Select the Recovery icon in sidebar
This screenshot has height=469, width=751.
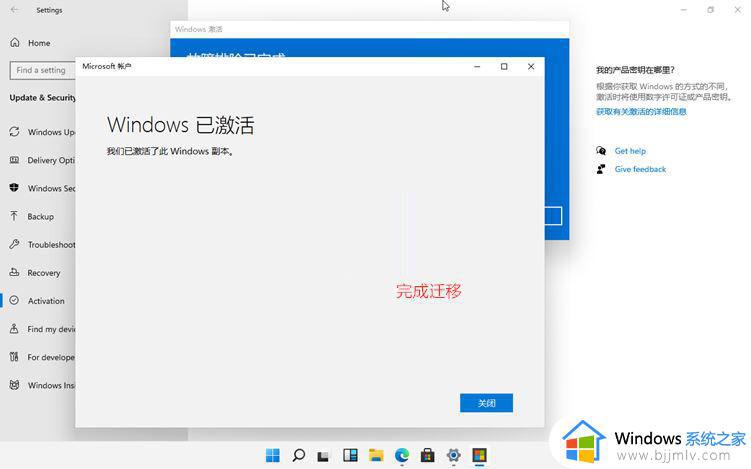coord(14,272)
